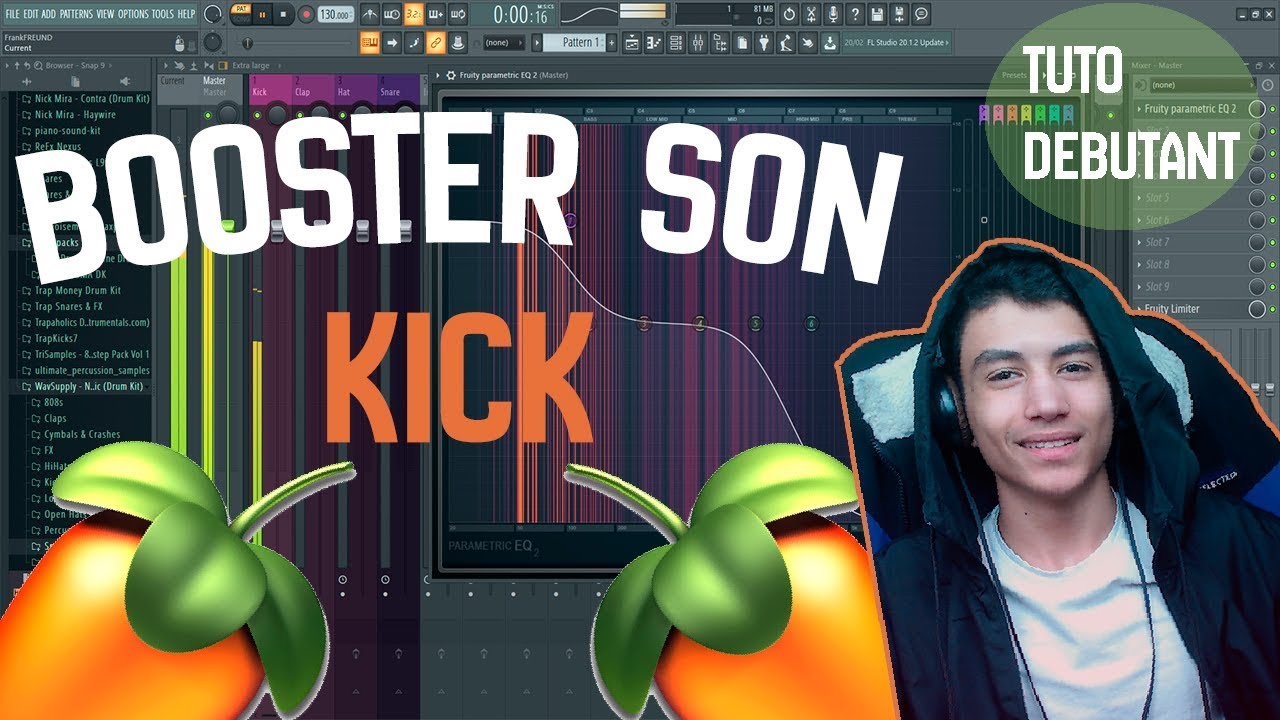Enable wait for input before recording
The height and width of the screenshot is (720, 1280).
coord(392,14)
